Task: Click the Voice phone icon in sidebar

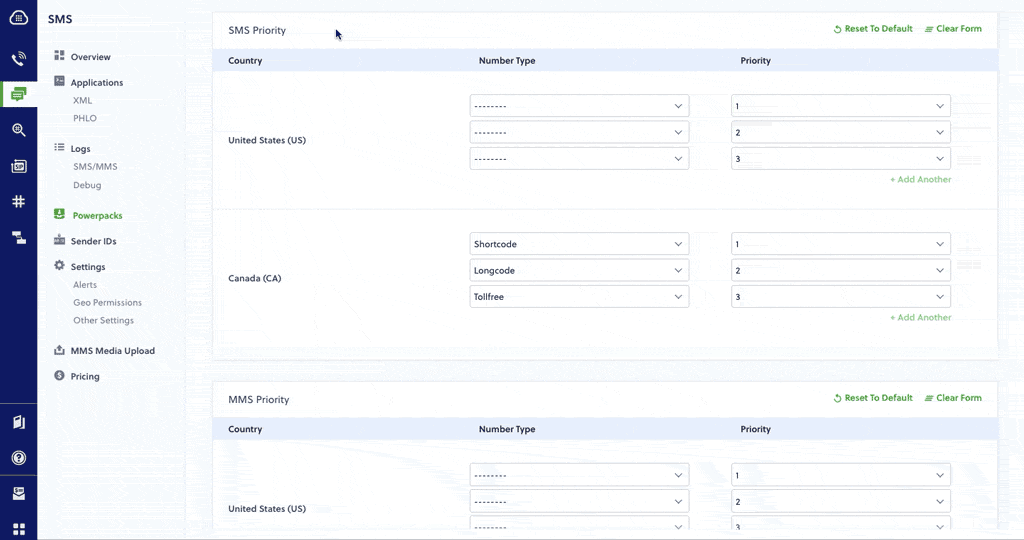Action: (x=18, y=59)
